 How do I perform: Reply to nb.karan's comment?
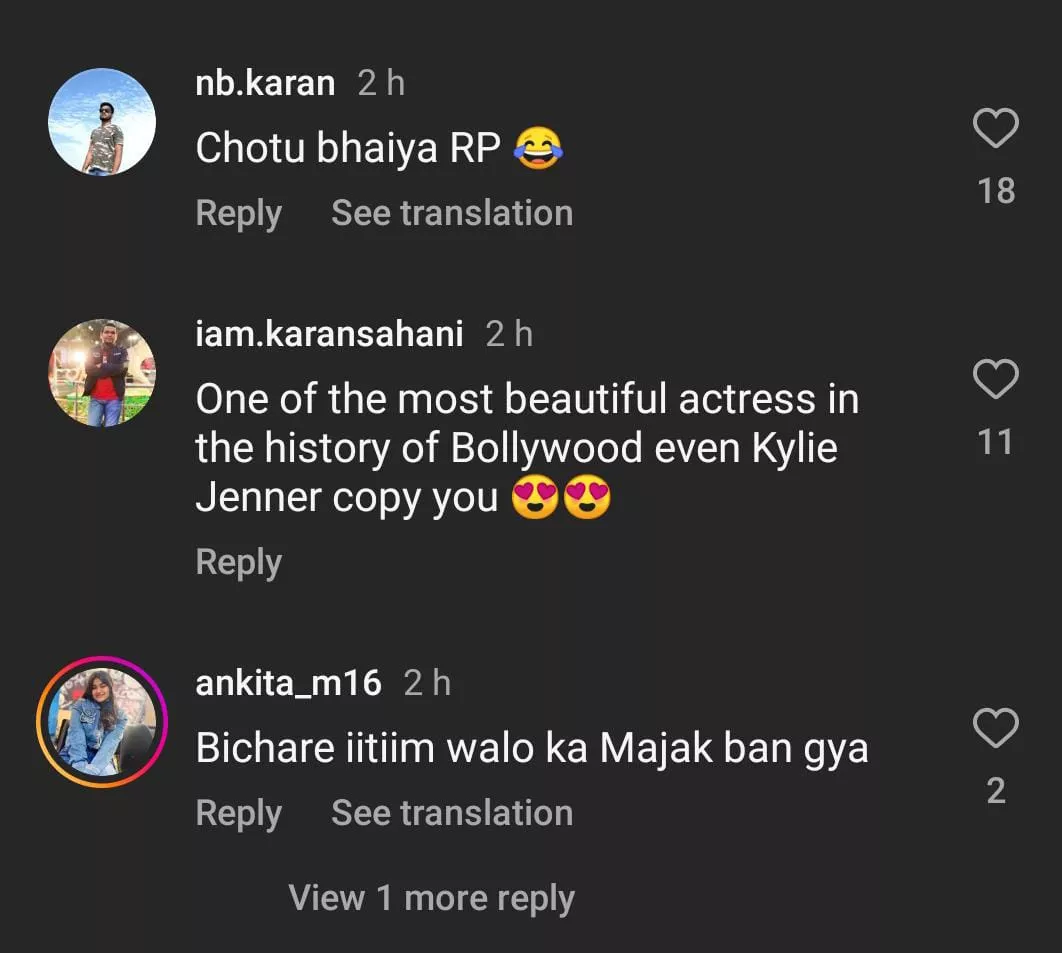238,213
